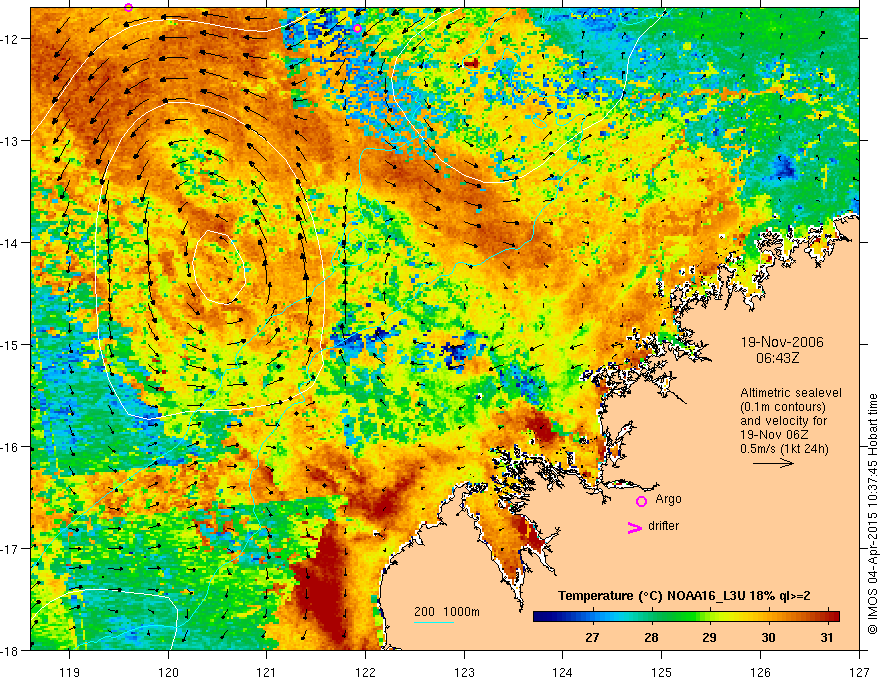This screenshot has height=680, width=880.
Task: Click the 'Argo' legend label
Action: [x=668, y=499]
